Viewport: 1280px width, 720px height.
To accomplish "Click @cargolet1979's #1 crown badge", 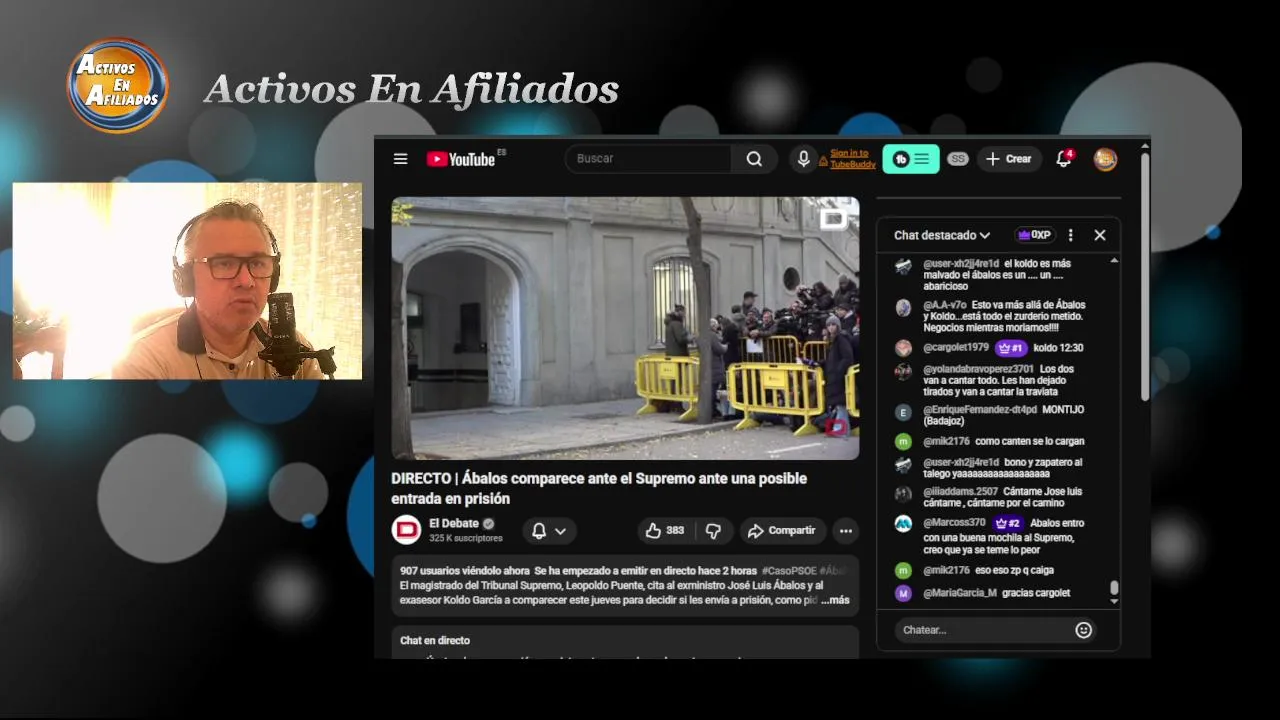I will pos(1010,348).
